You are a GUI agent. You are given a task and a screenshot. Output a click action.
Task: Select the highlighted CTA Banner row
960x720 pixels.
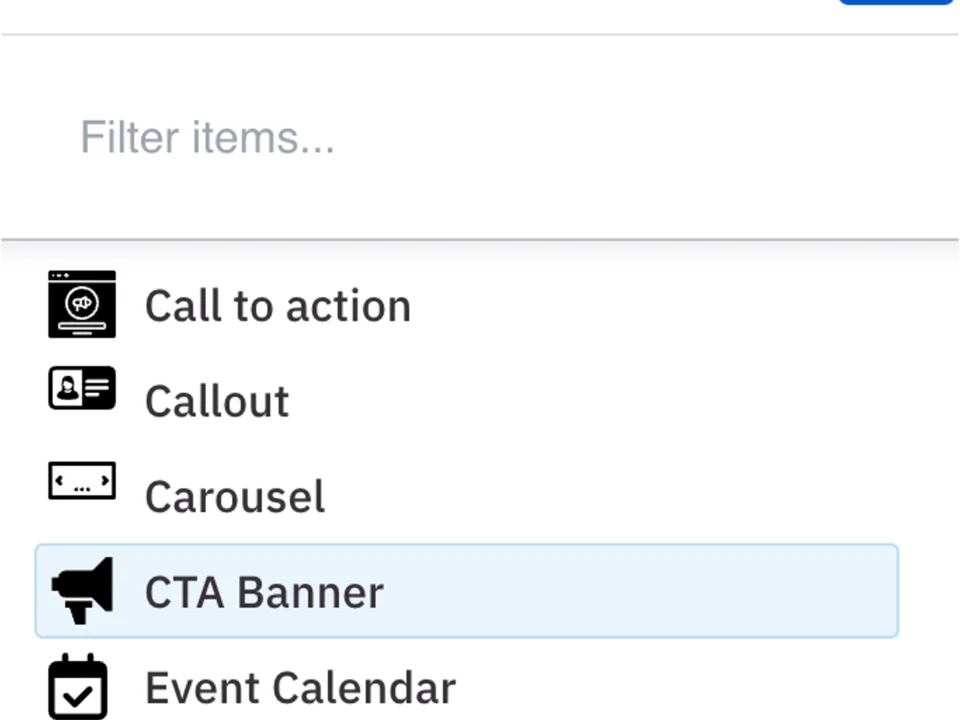coord(466,591)
